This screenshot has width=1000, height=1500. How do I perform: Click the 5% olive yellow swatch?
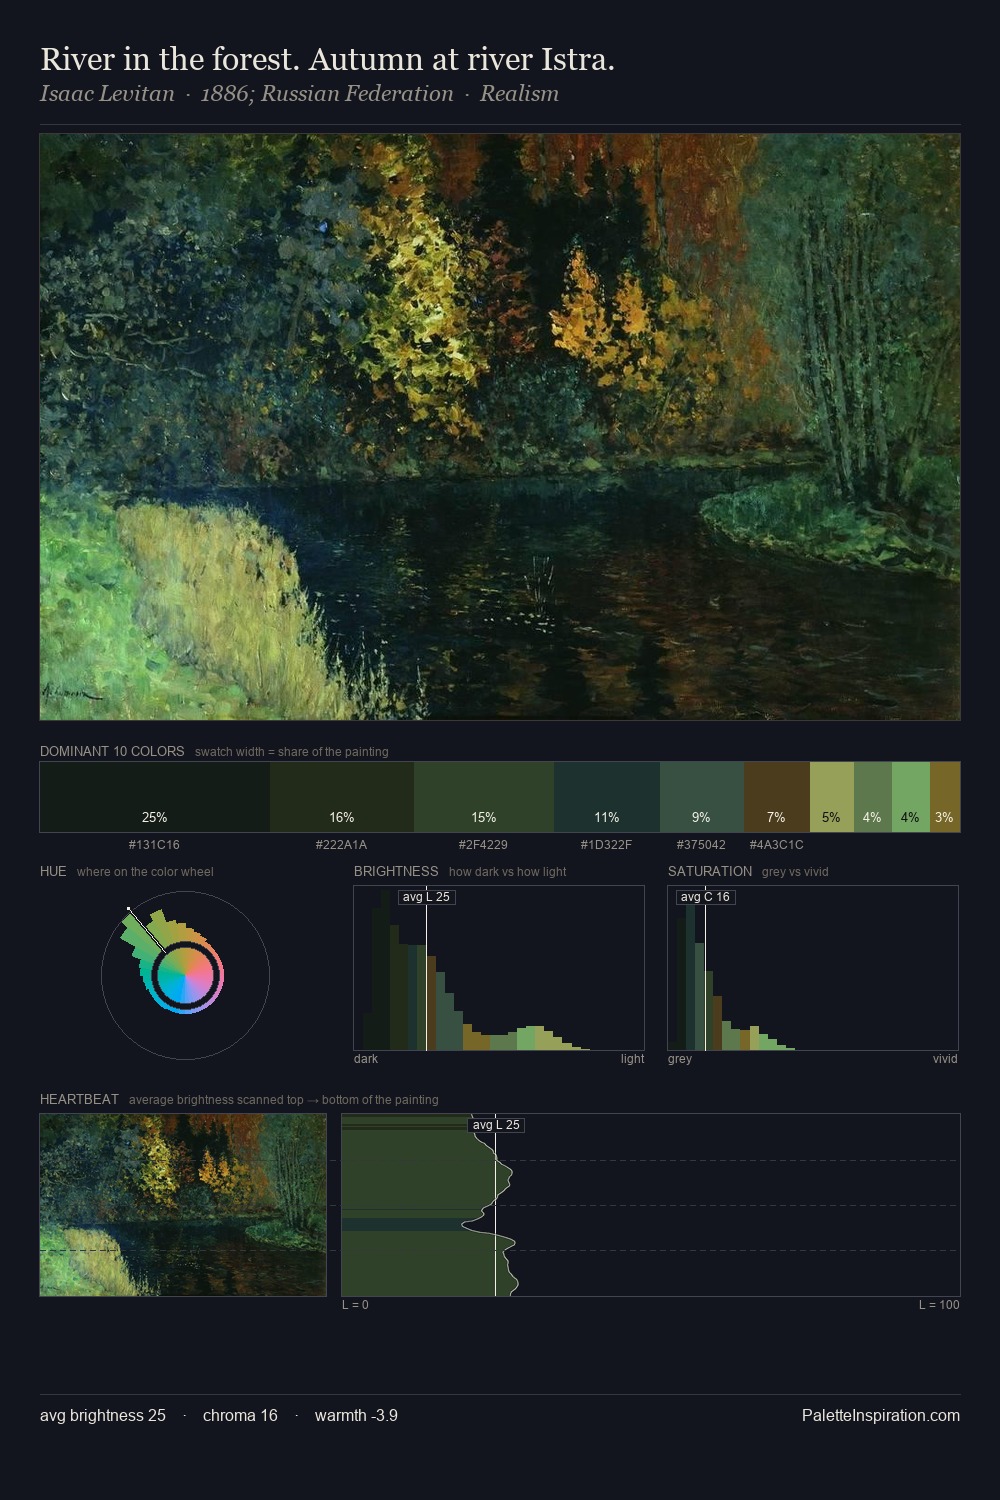(x=832, y=797)
